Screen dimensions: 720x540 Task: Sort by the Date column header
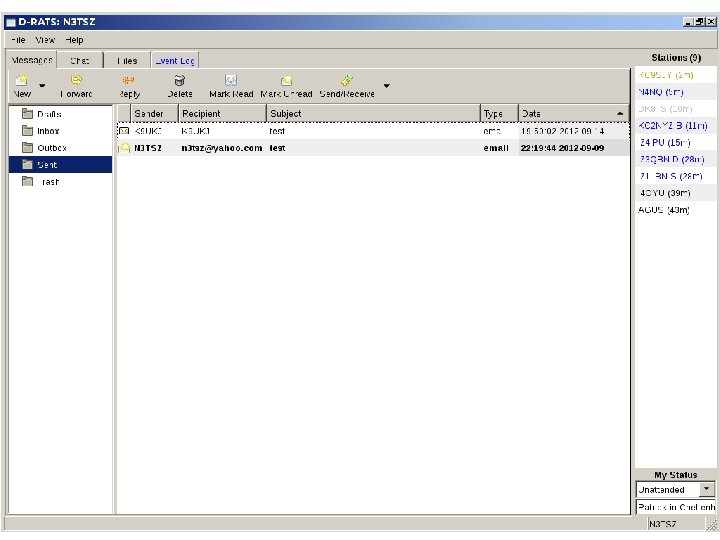pyautogui.click(x=574, y=113)
